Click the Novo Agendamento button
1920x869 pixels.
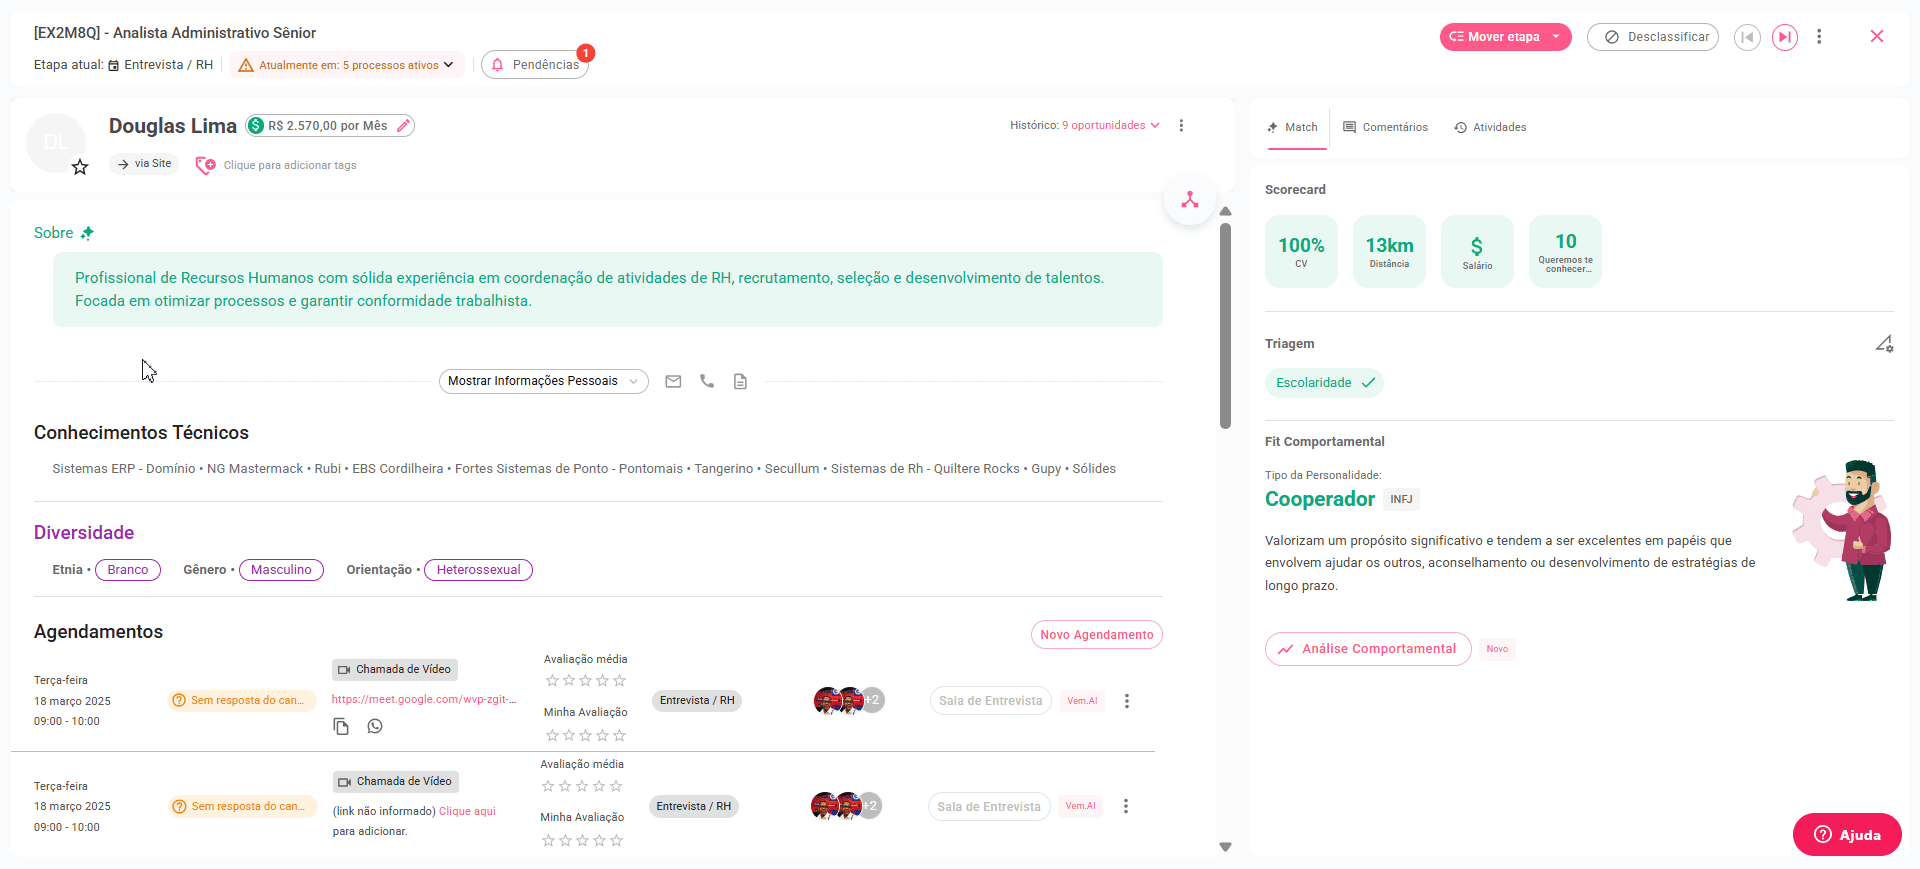click(1096, 635)
